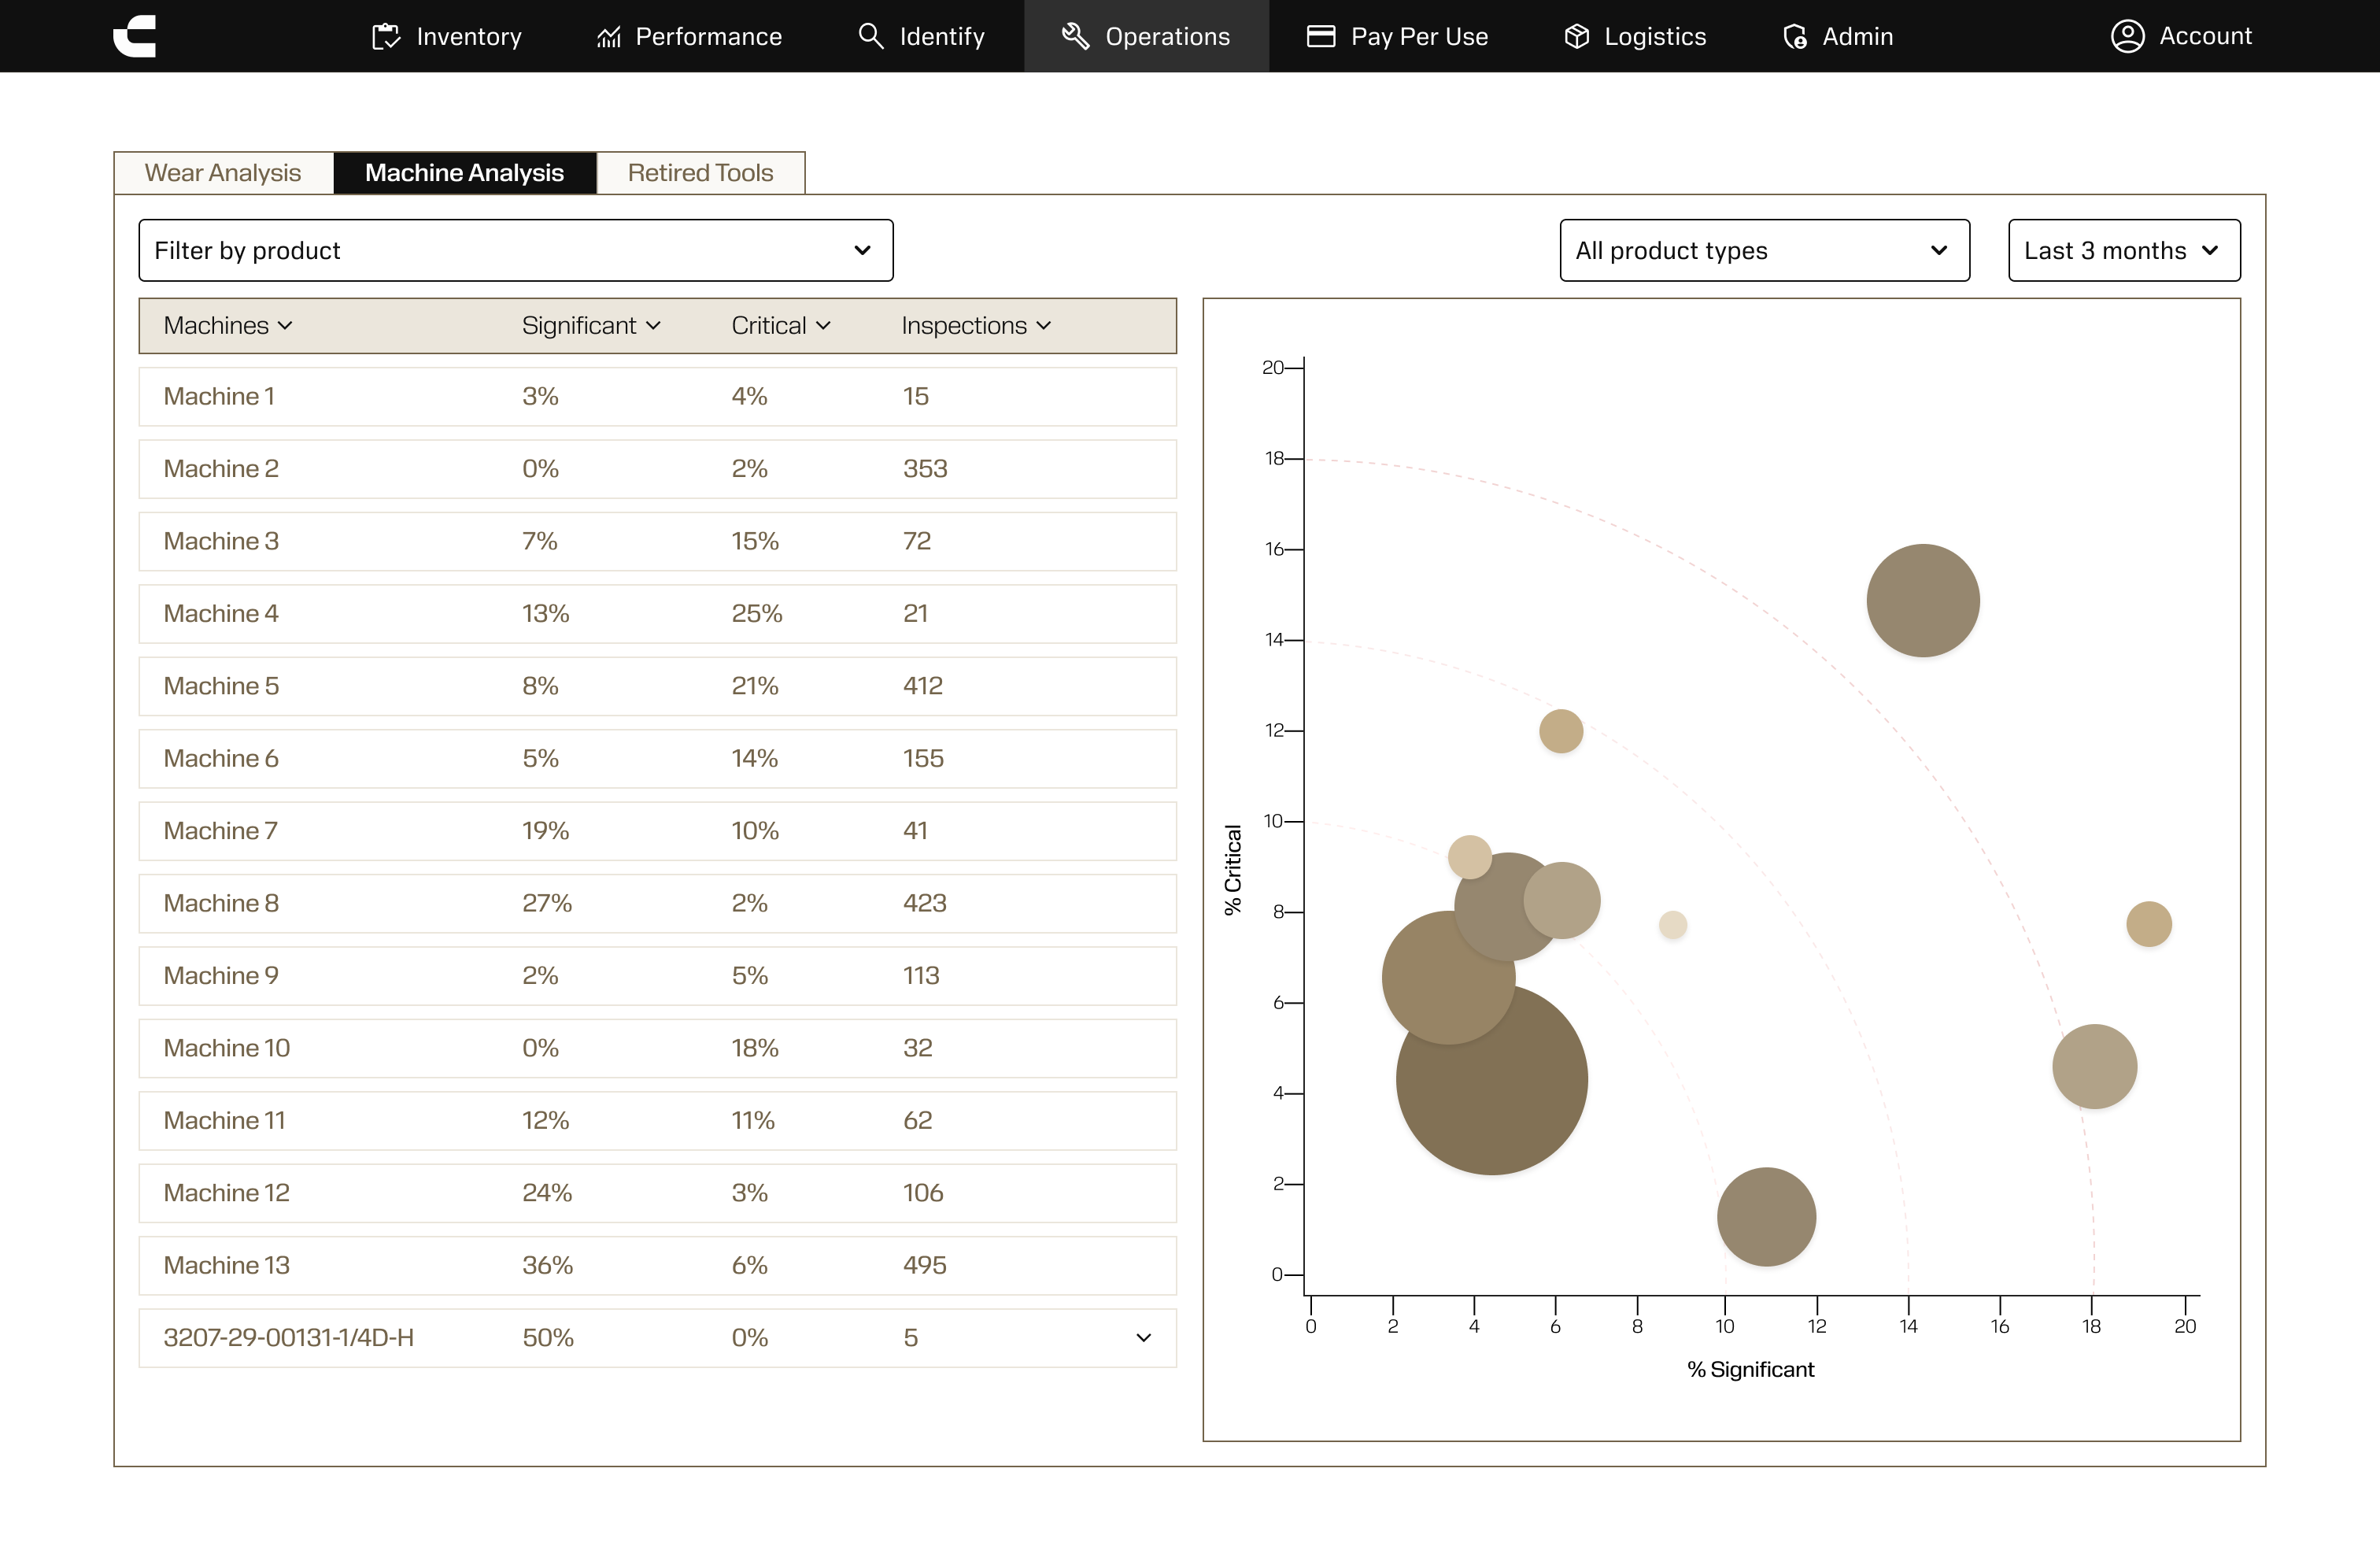
Task: Sort by the Critical column header
Action: tap(780, 326)
